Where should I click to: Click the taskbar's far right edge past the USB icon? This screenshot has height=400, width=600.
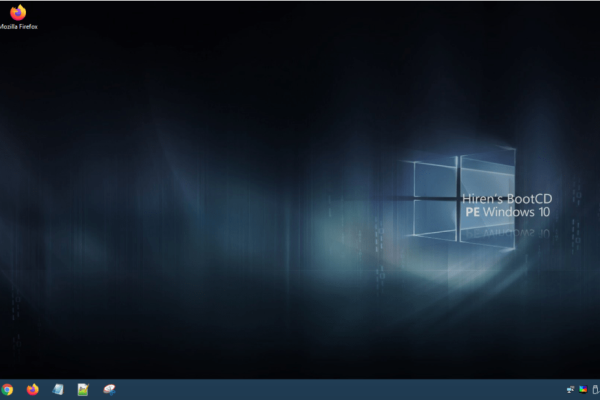pyautogui.click(x=598, y=389)
